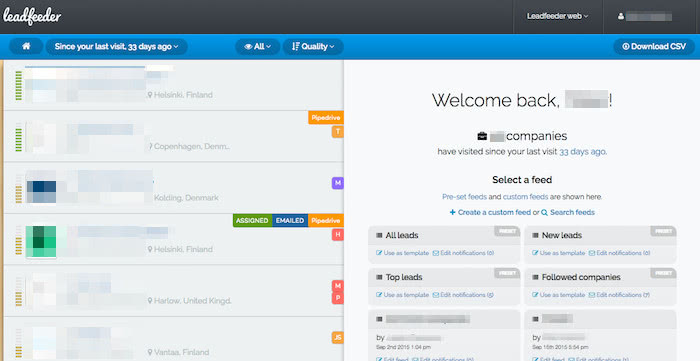Click 'Use as template' under Followed companies
Screen dimensions: 700x361
559,295
